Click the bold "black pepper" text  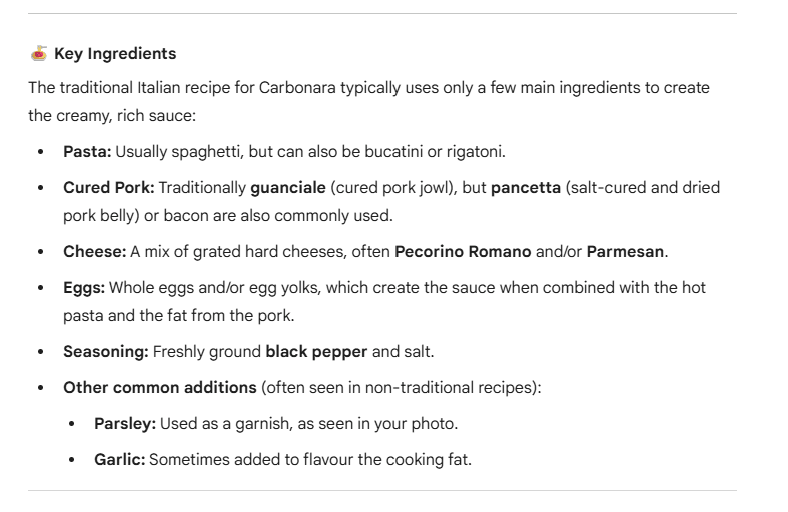307,350
